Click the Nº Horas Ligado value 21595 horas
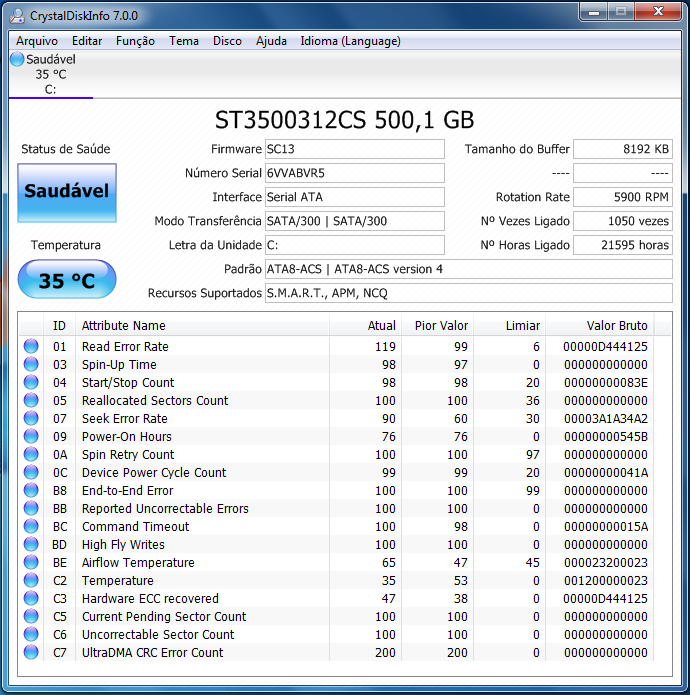Screen dimensions: 690x695 [623, 245]
